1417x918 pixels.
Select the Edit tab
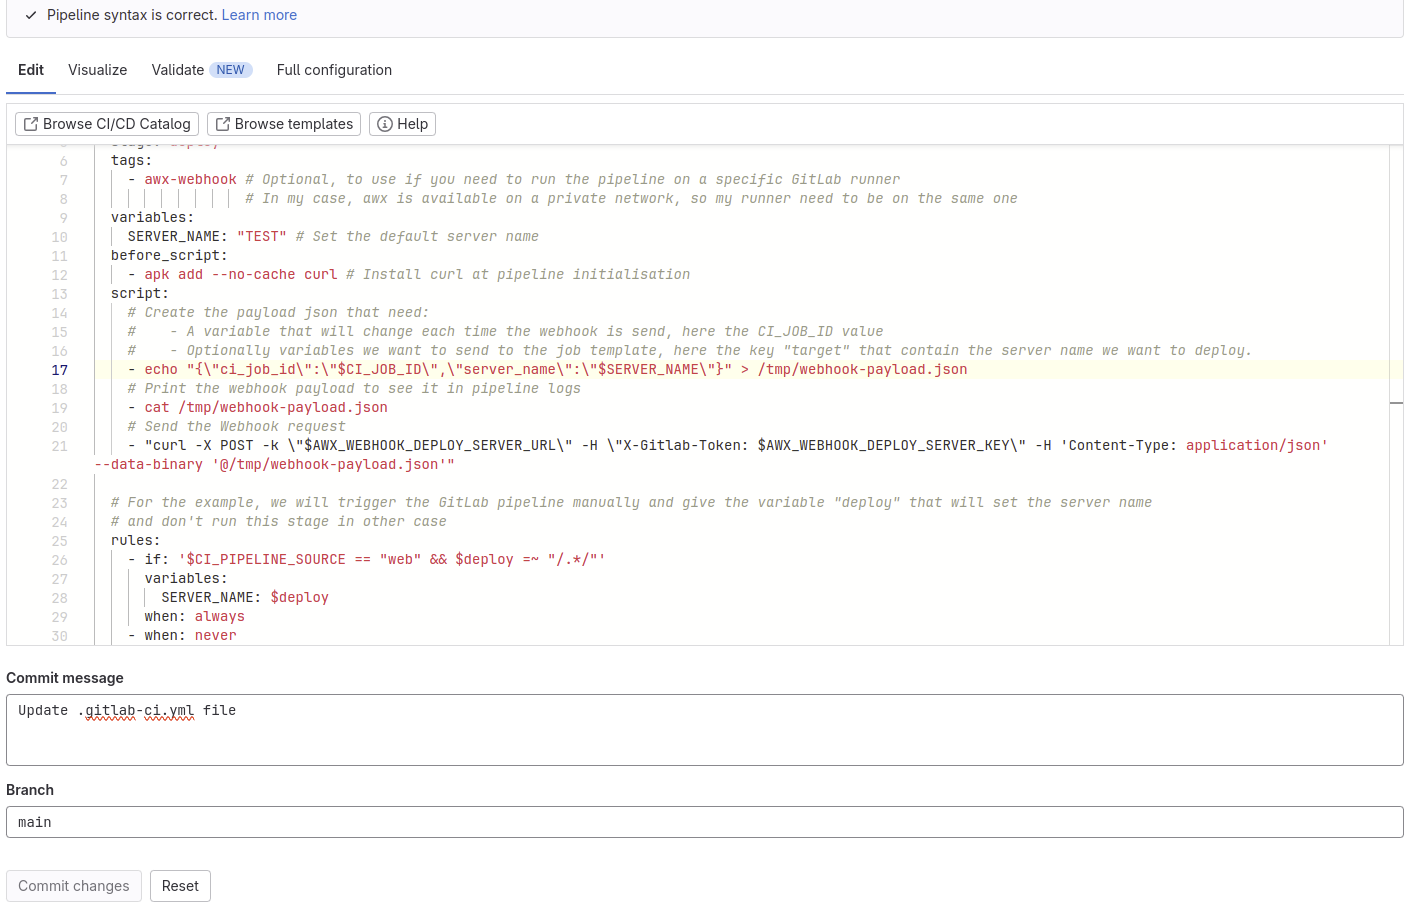point(31,70)
